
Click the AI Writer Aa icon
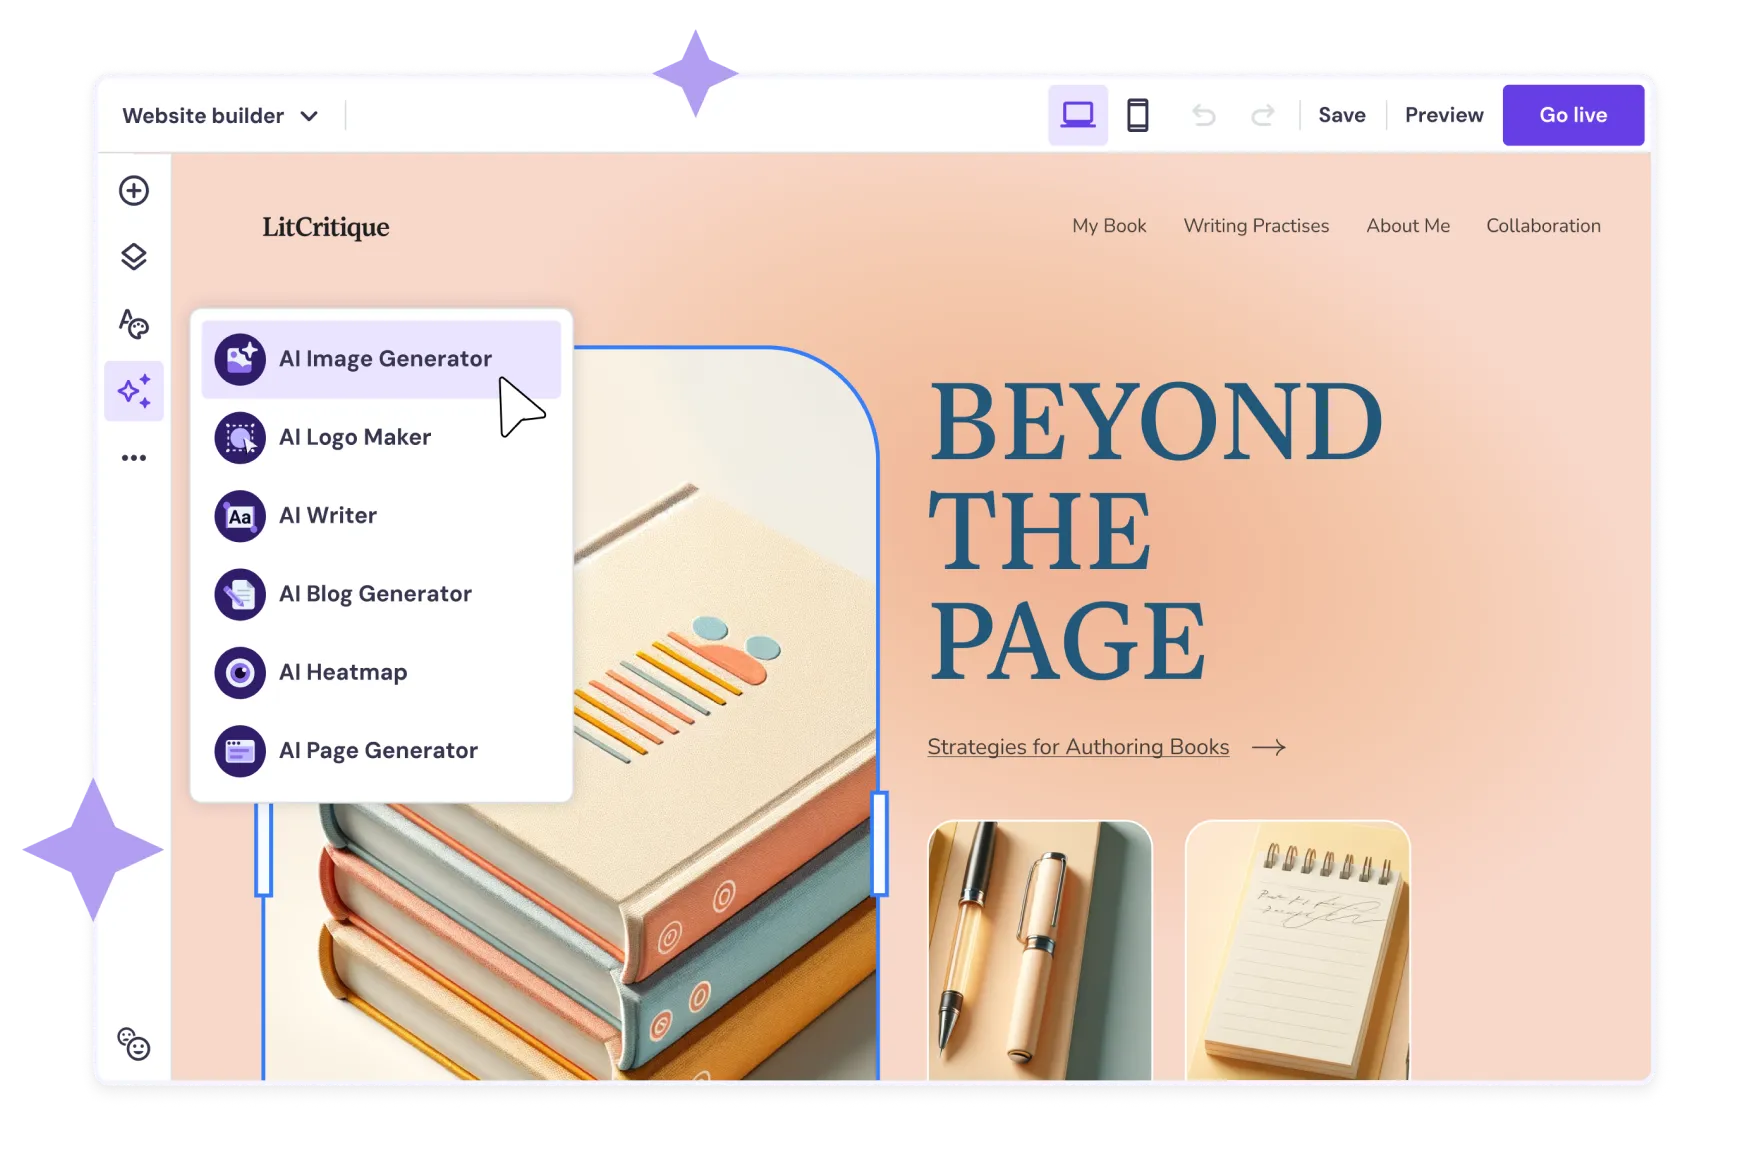pos(240,516)
